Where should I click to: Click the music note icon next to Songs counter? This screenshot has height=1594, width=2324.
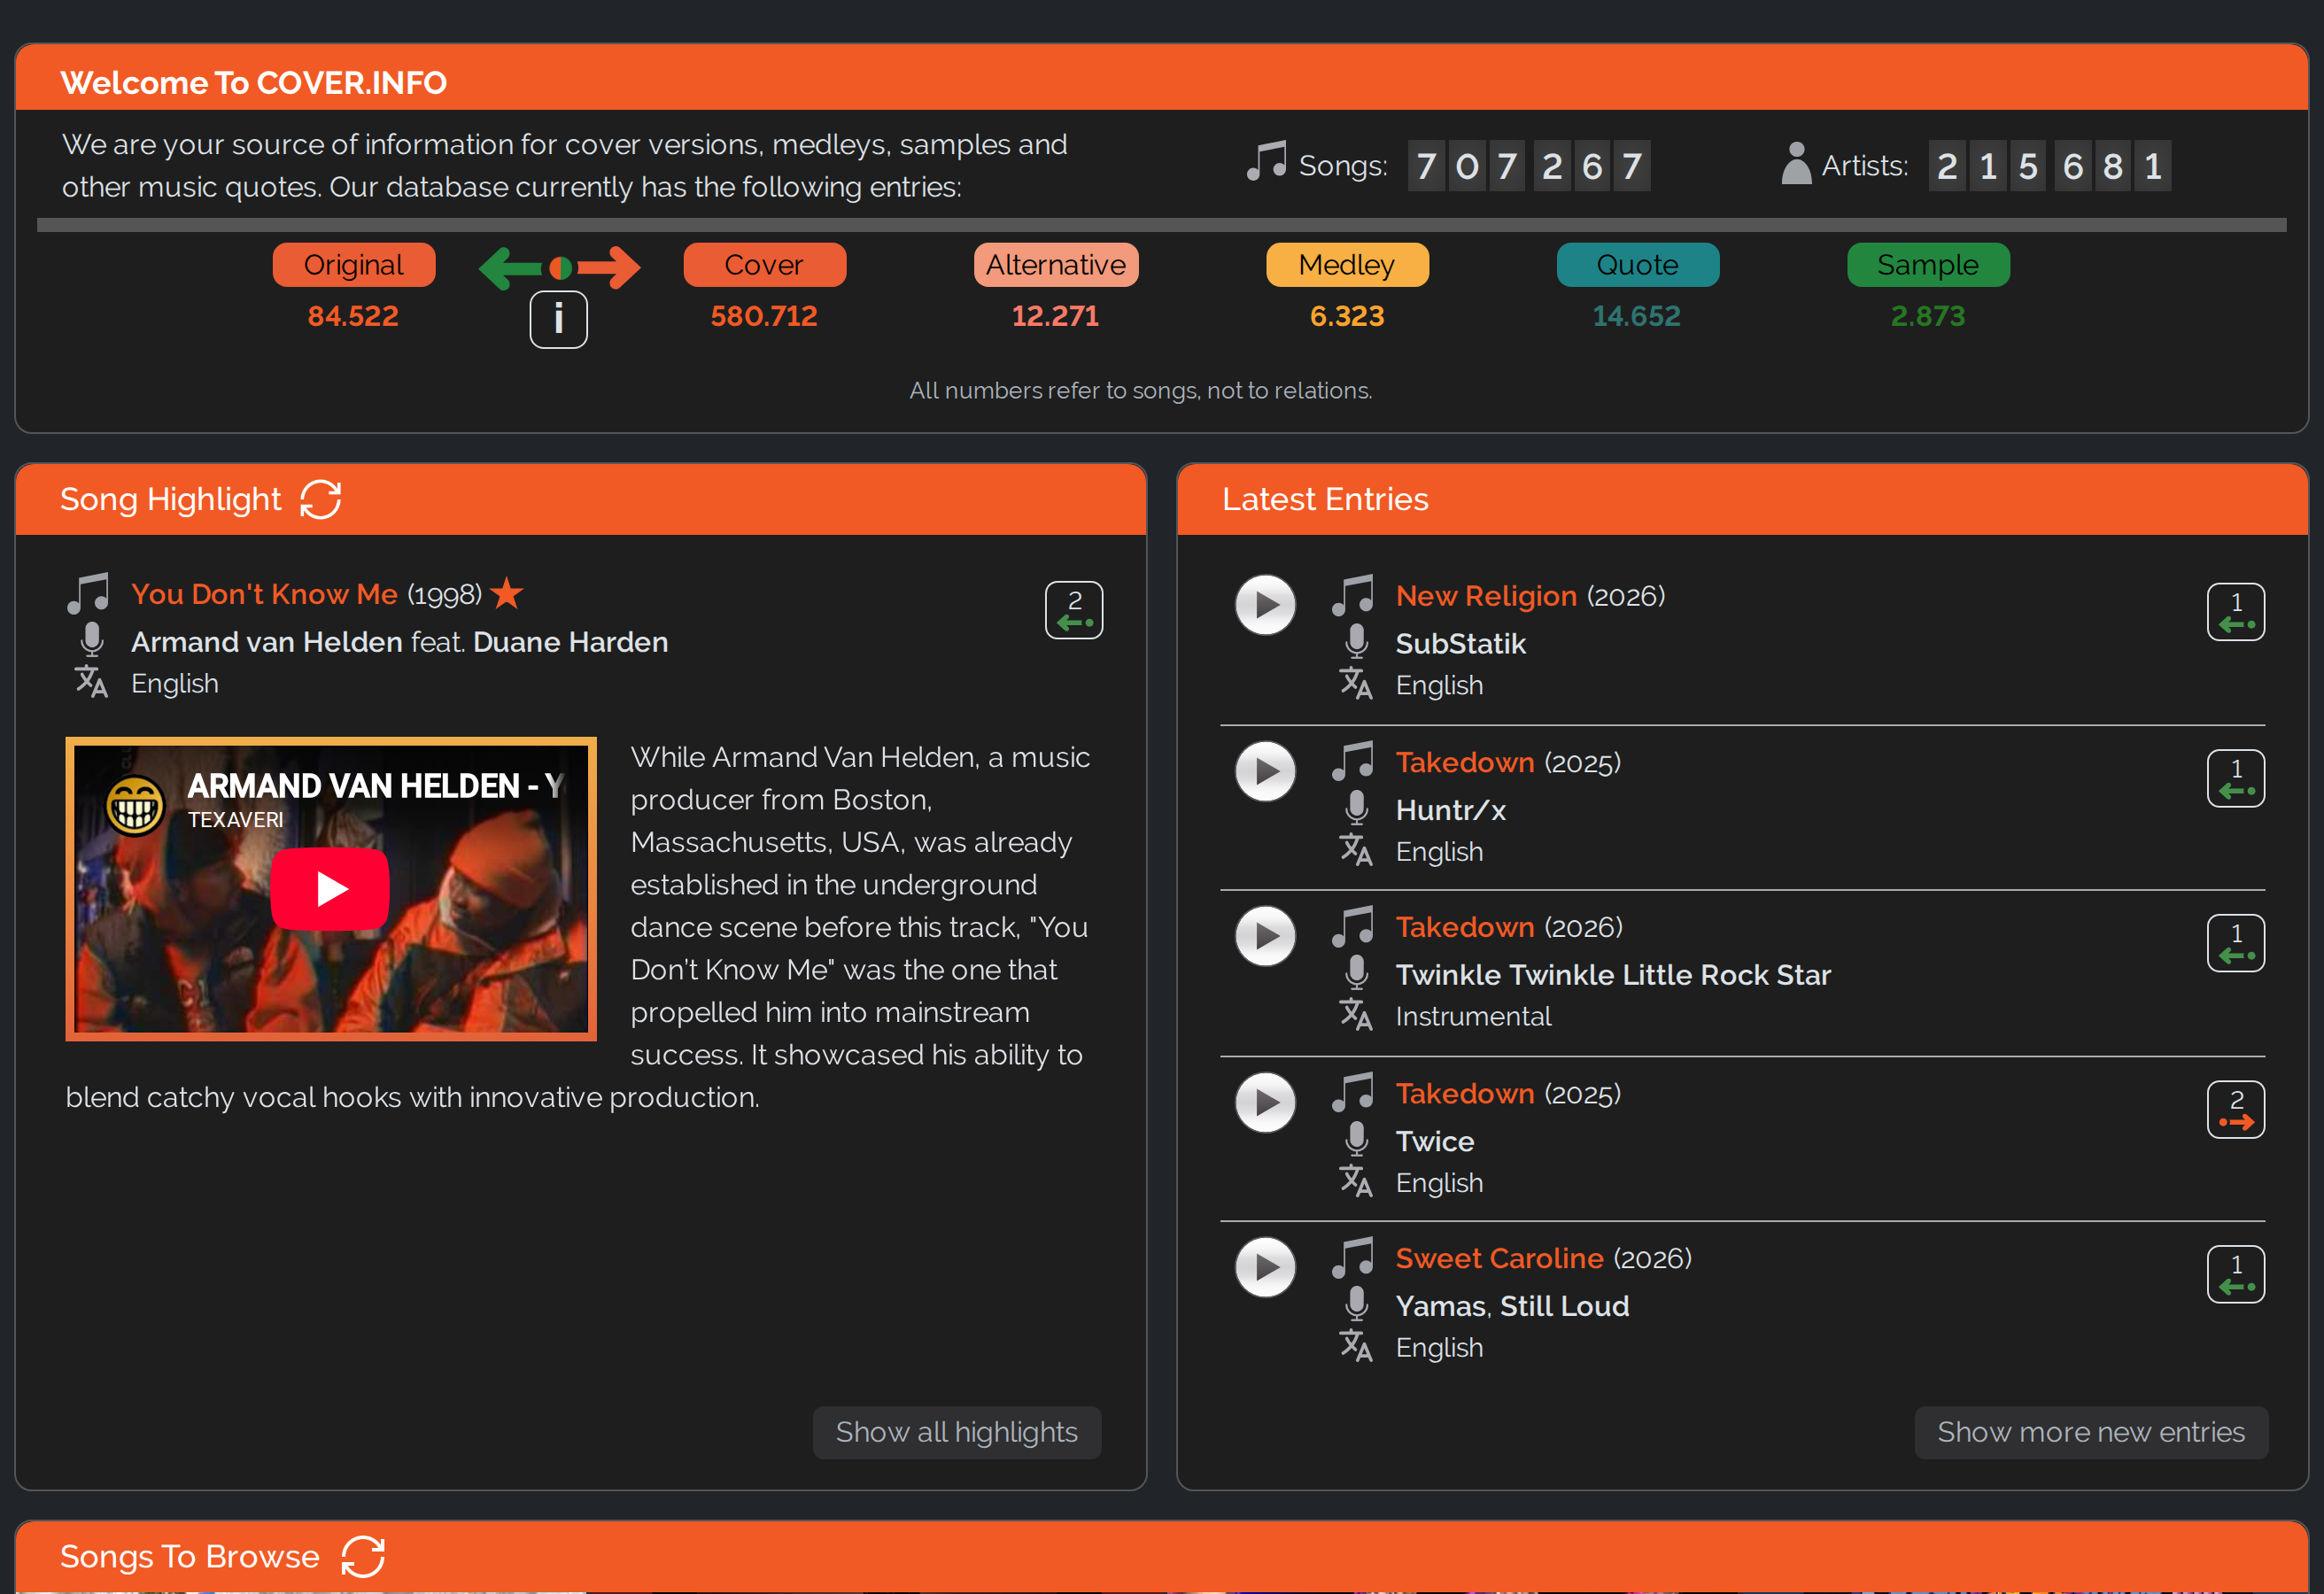pos(1266,161)
